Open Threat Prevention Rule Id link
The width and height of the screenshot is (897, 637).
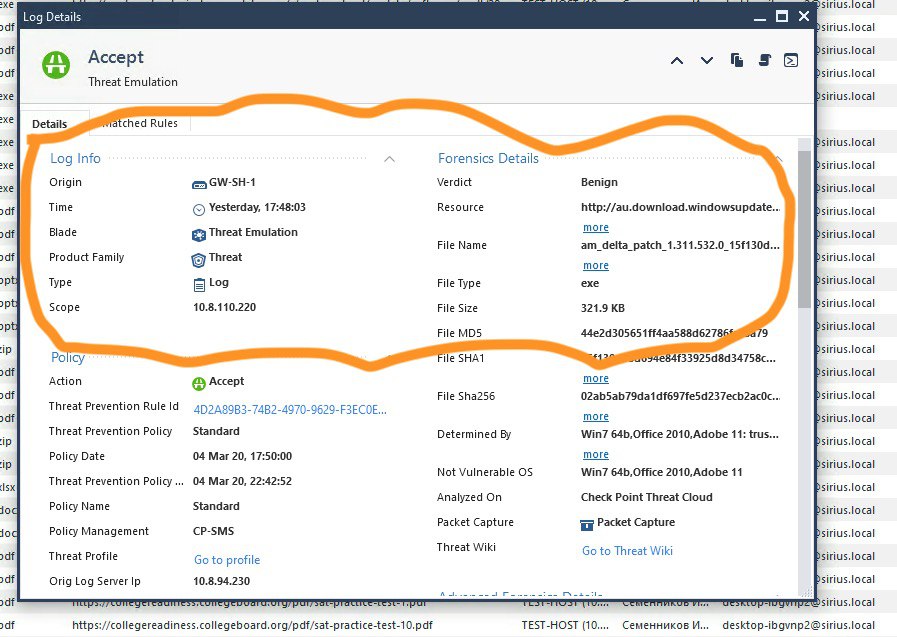click(x=290, y=409)
